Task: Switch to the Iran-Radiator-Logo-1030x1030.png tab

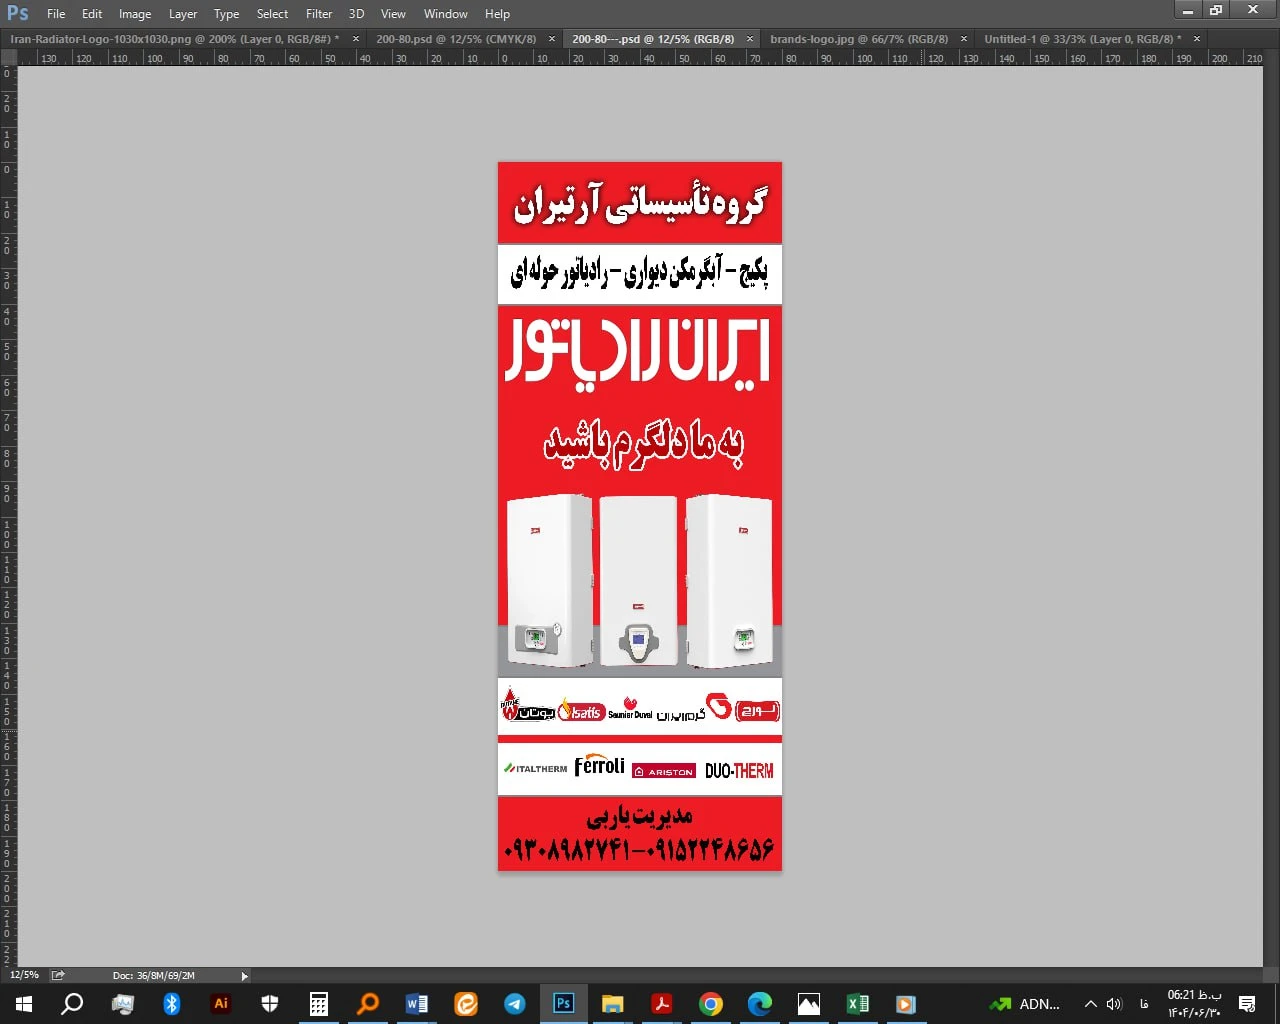Action: click(x=170, y=39)
